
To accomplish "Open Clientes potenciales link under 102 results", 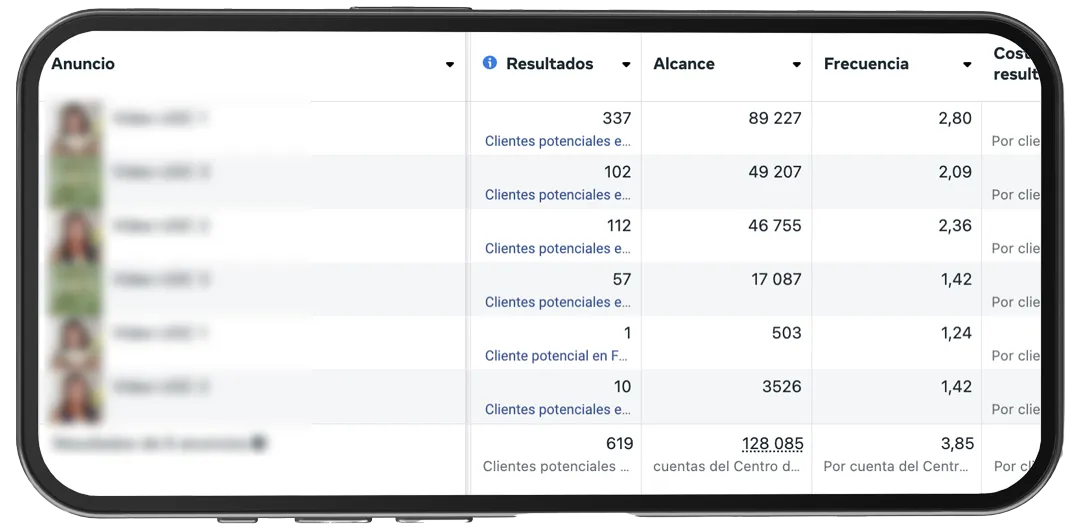I will coord(558,195).
